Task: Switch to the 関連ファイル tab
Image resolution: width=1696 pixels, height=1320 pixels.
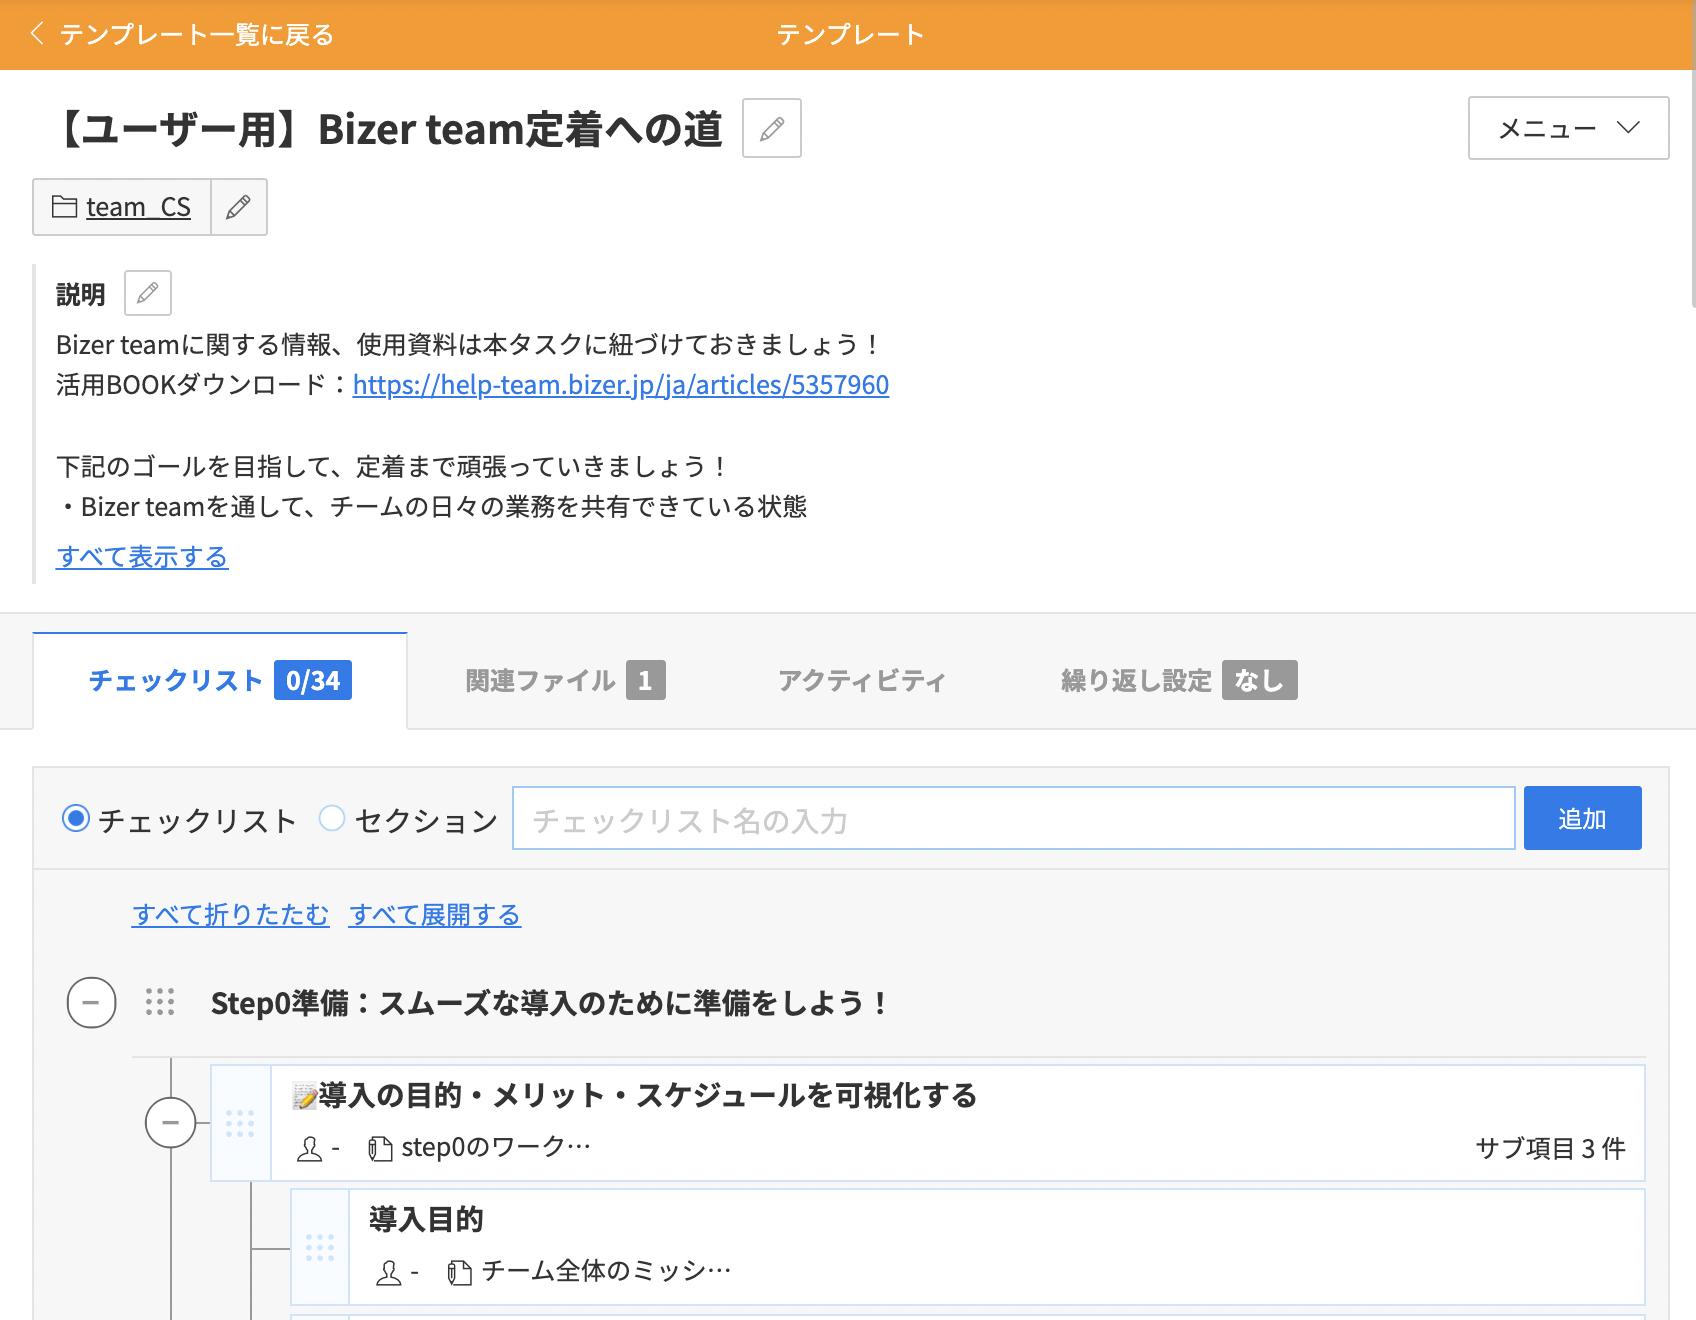Action: pyautogui.click(x=565, y=680)
